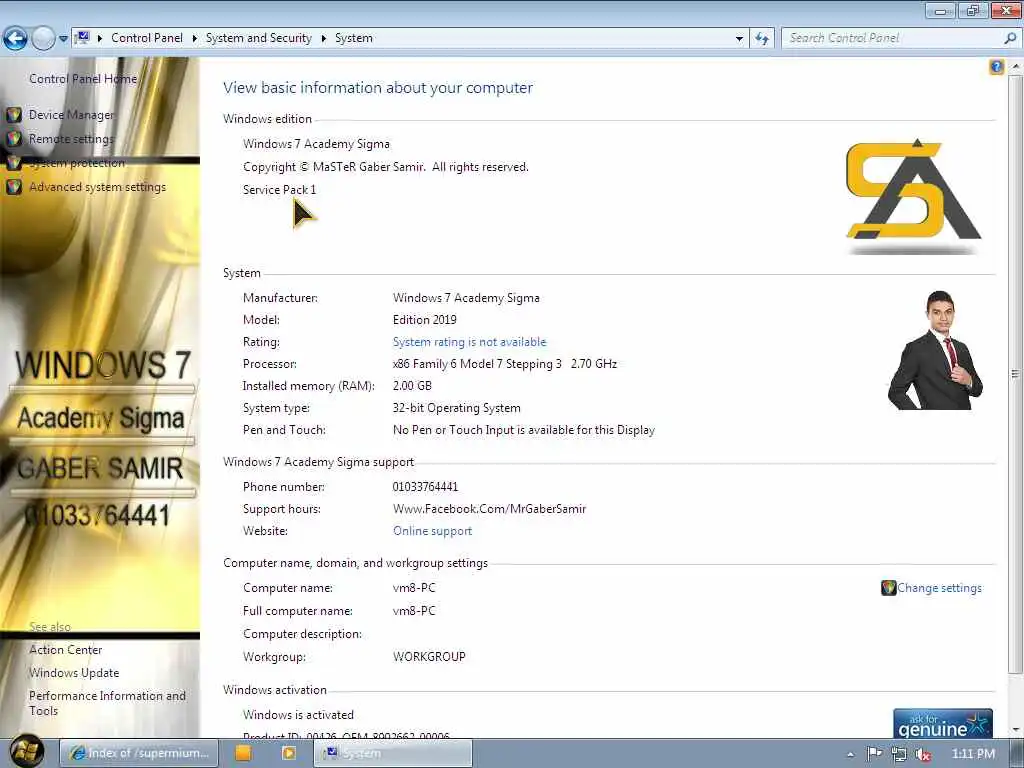Click the muted volume tray icon
1024x768 pixels.
point(923,754)
